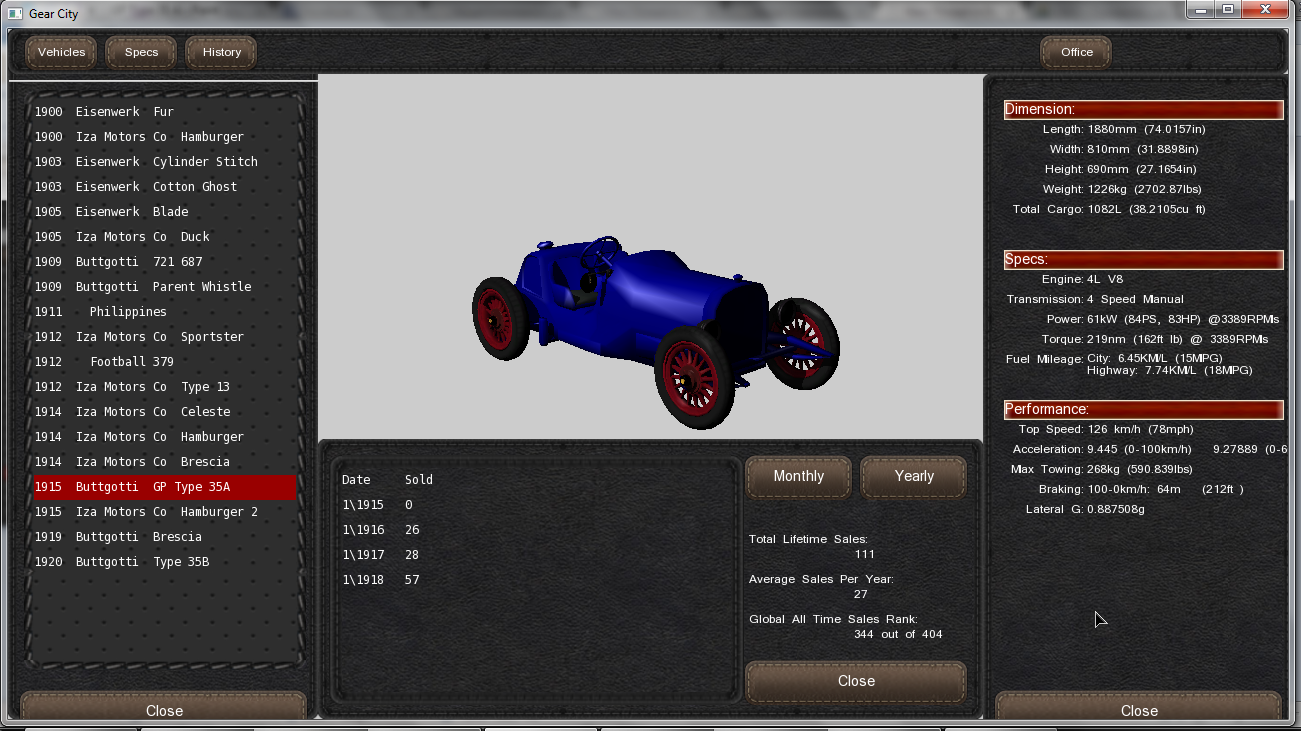Close the sales statistics panel
1301x731 pixels.
pos(856,681)
